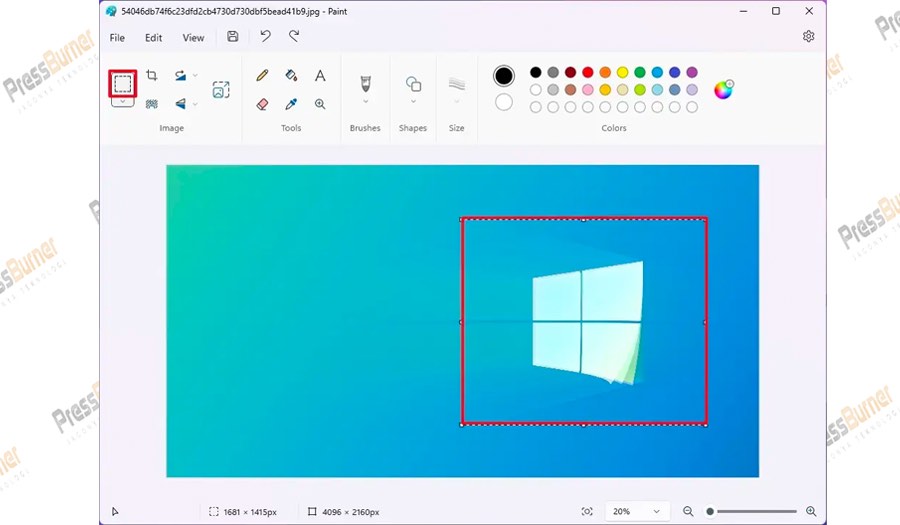Choose the Fill bucket tool
This screenshot has width=900, height=525.
tap(291, 76)
